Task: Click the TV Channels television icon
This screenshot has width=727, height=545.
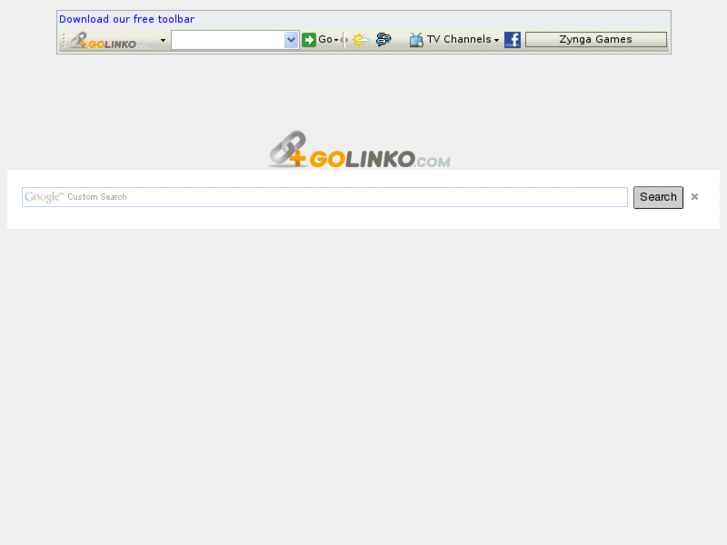Action: point(416,40)
